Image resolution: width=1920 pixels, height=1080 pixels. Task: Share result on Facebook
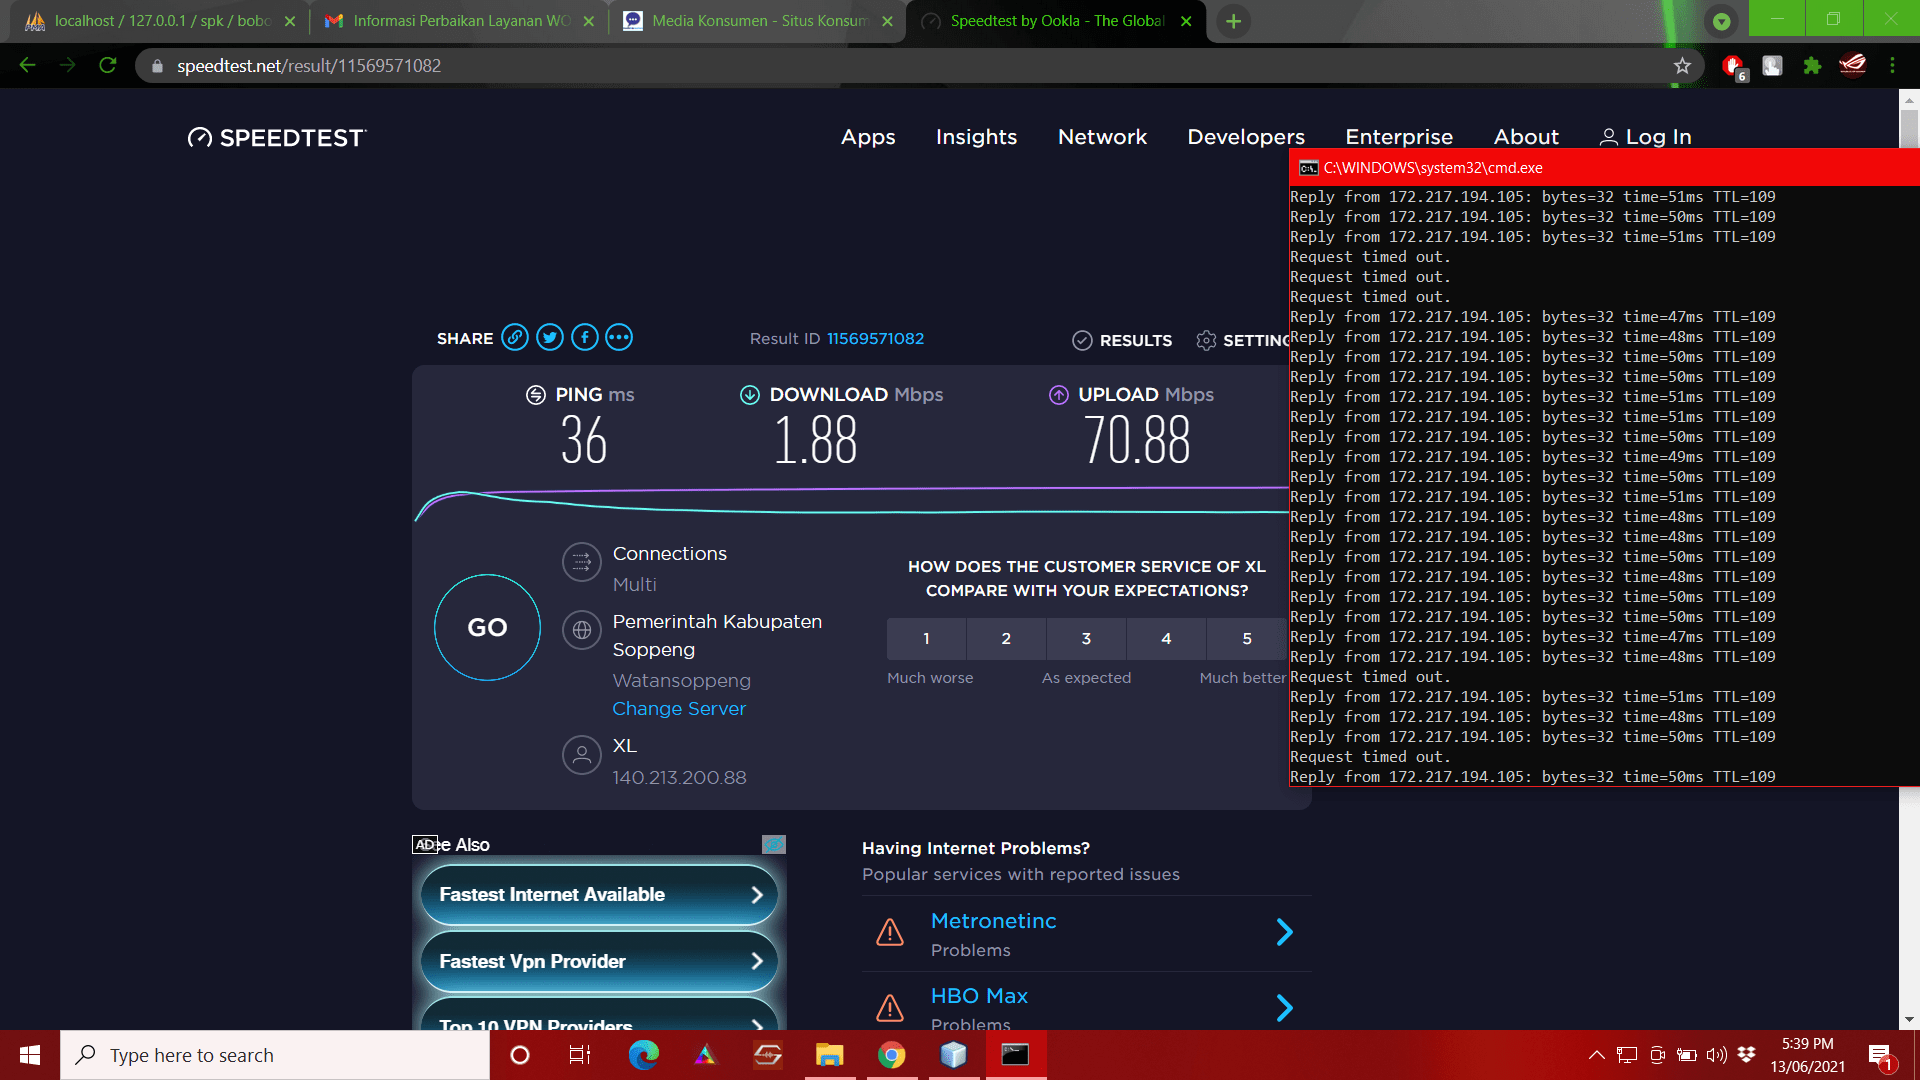pos(585,338)
